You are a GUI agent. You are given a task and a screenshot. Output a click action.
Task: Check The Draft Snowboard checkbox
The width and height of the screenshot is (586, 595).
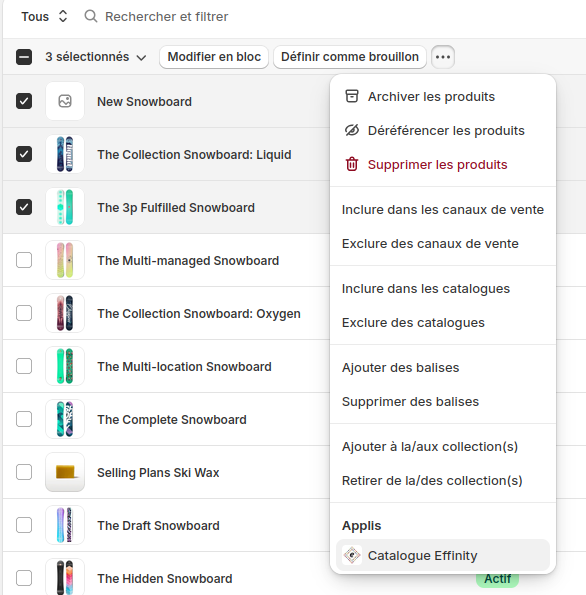pos(24,525)
